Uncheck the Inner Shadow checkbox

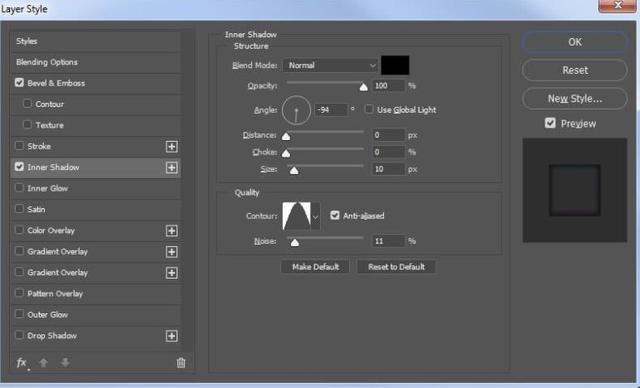click(19, 166)
